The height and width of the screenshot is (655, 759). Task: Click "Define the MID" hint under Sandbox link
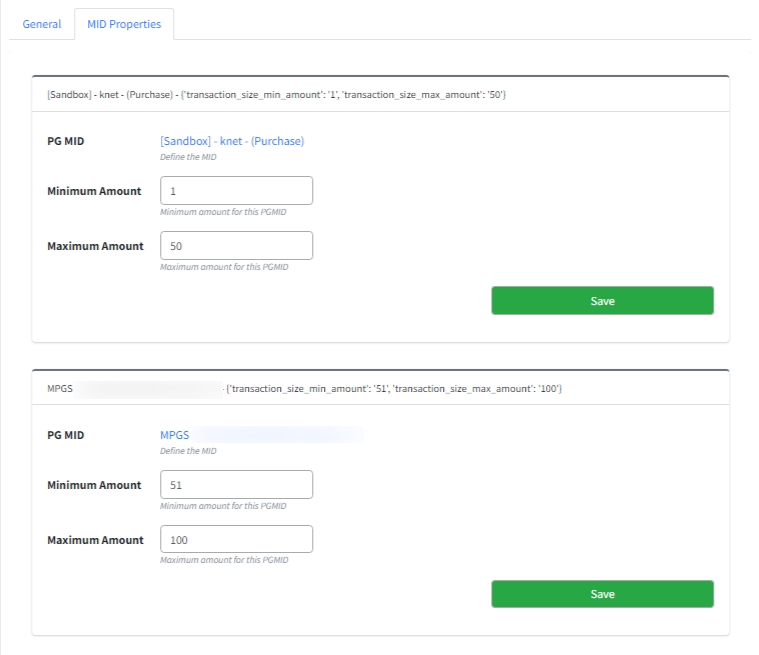point(188,157)
